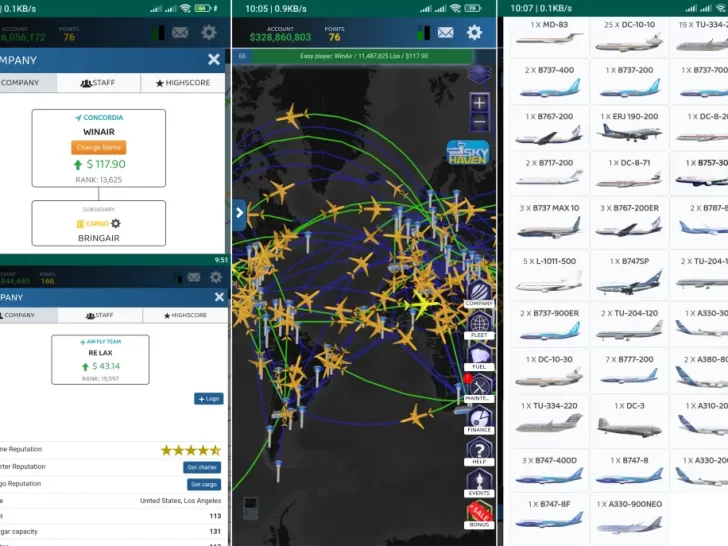Click the Sky Haven logo on map

click(467, 152)
